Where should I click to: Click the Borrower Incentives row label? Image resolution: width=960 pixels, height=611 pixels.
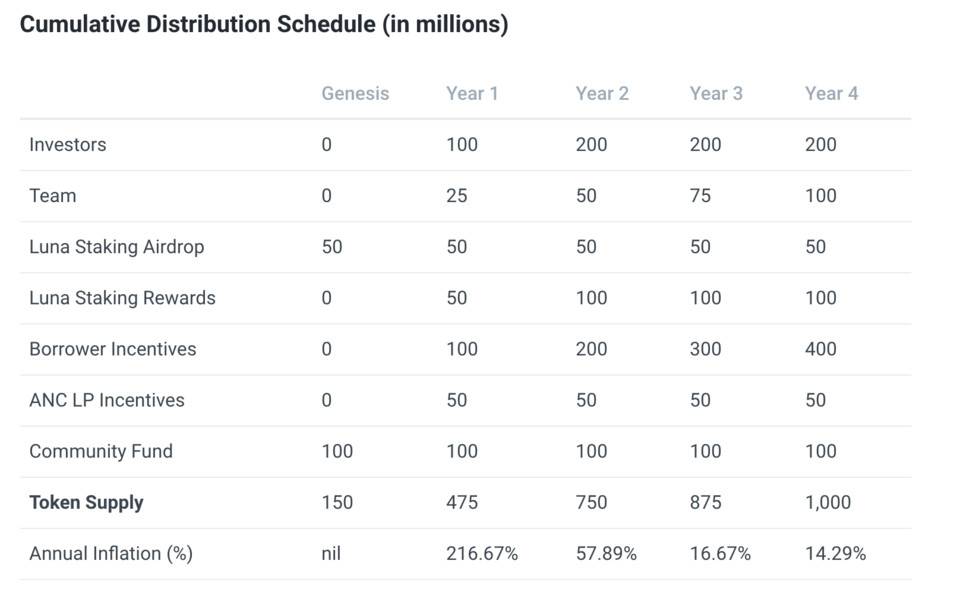(x=112, y=349)
